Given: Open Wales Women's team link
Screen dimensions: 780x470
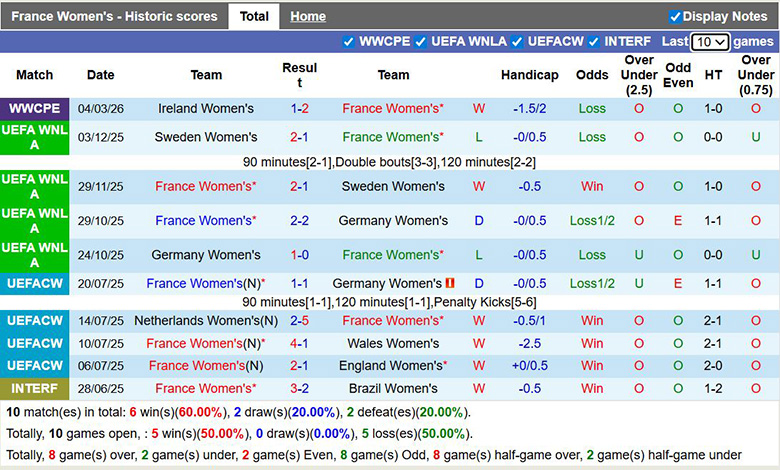Looking at the screenshot, I should point(393,343).
